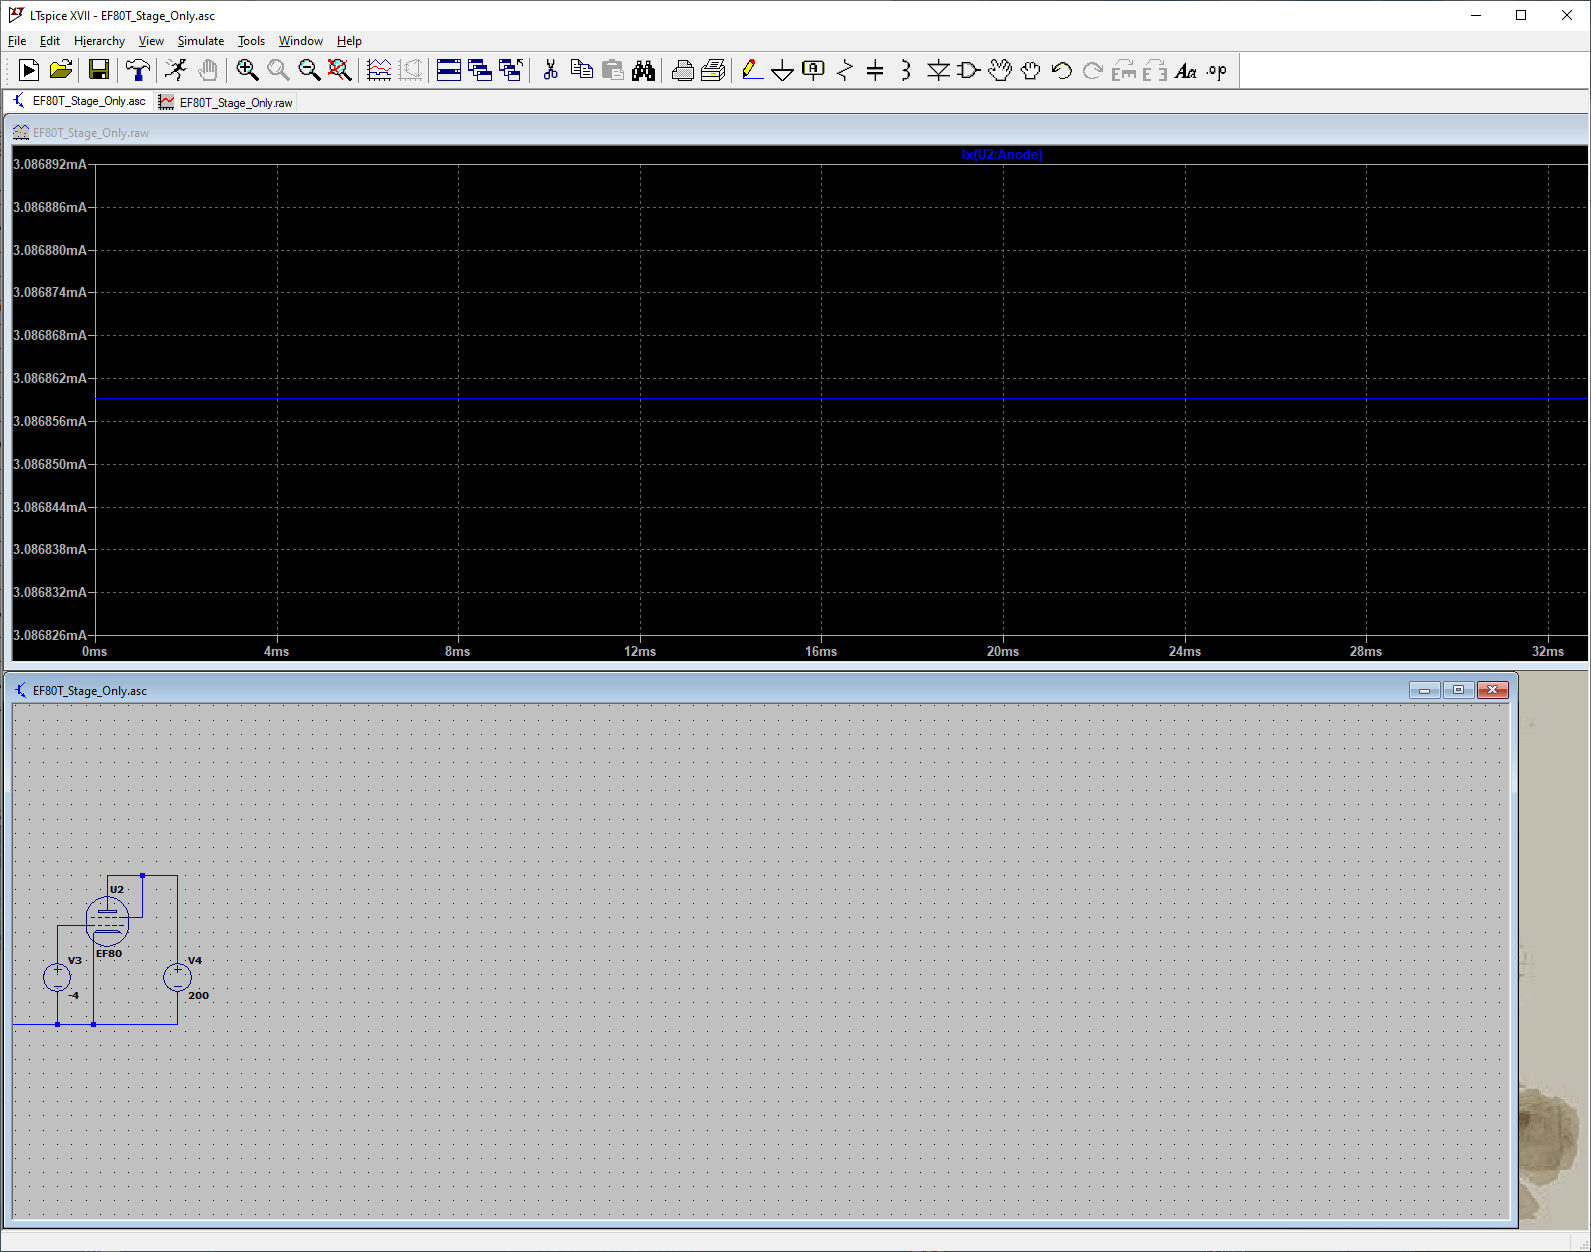Select the Move open-hand tool
This screenshot has height=1252, width=1591.
pos(1000,70)
